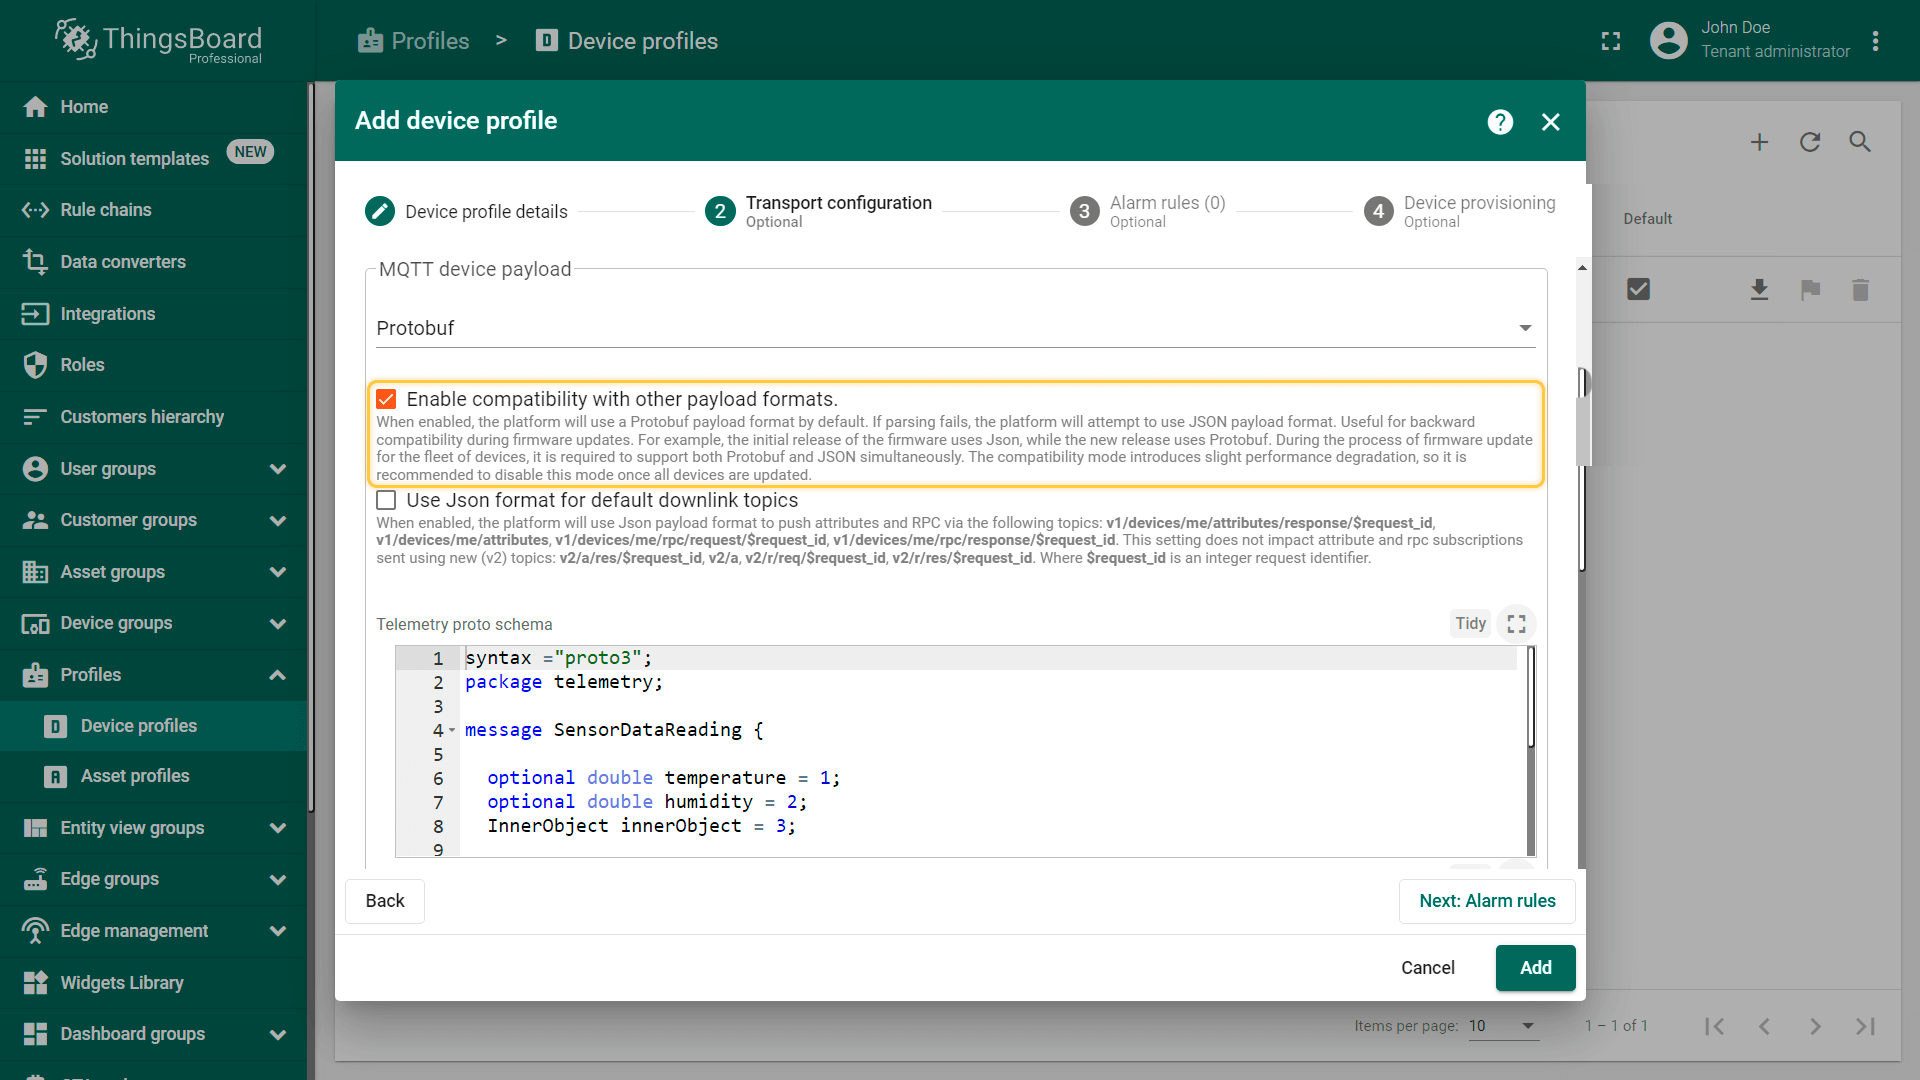
Task: Search device profiles with magnifier icon
Action: tap(1860, 142)
